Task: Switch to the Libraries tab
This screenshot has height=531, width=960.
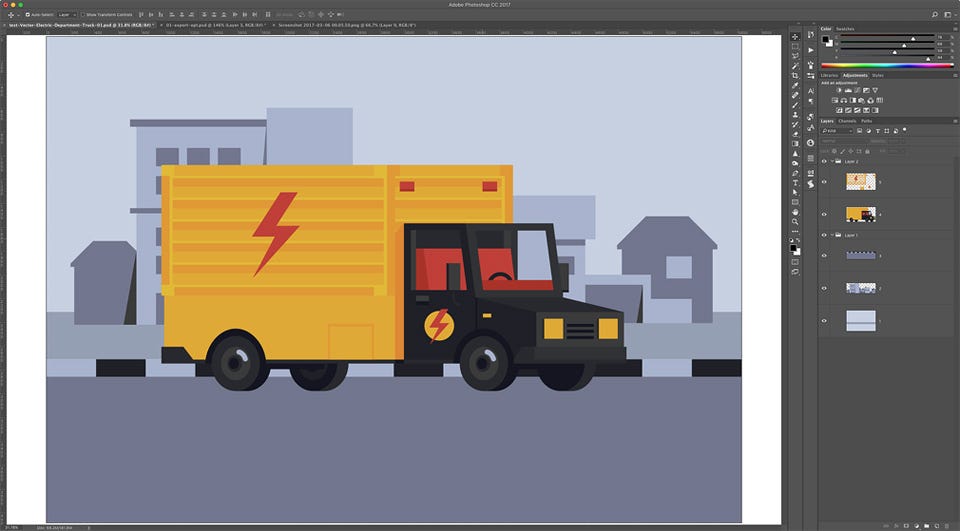Action: (829, 75)
